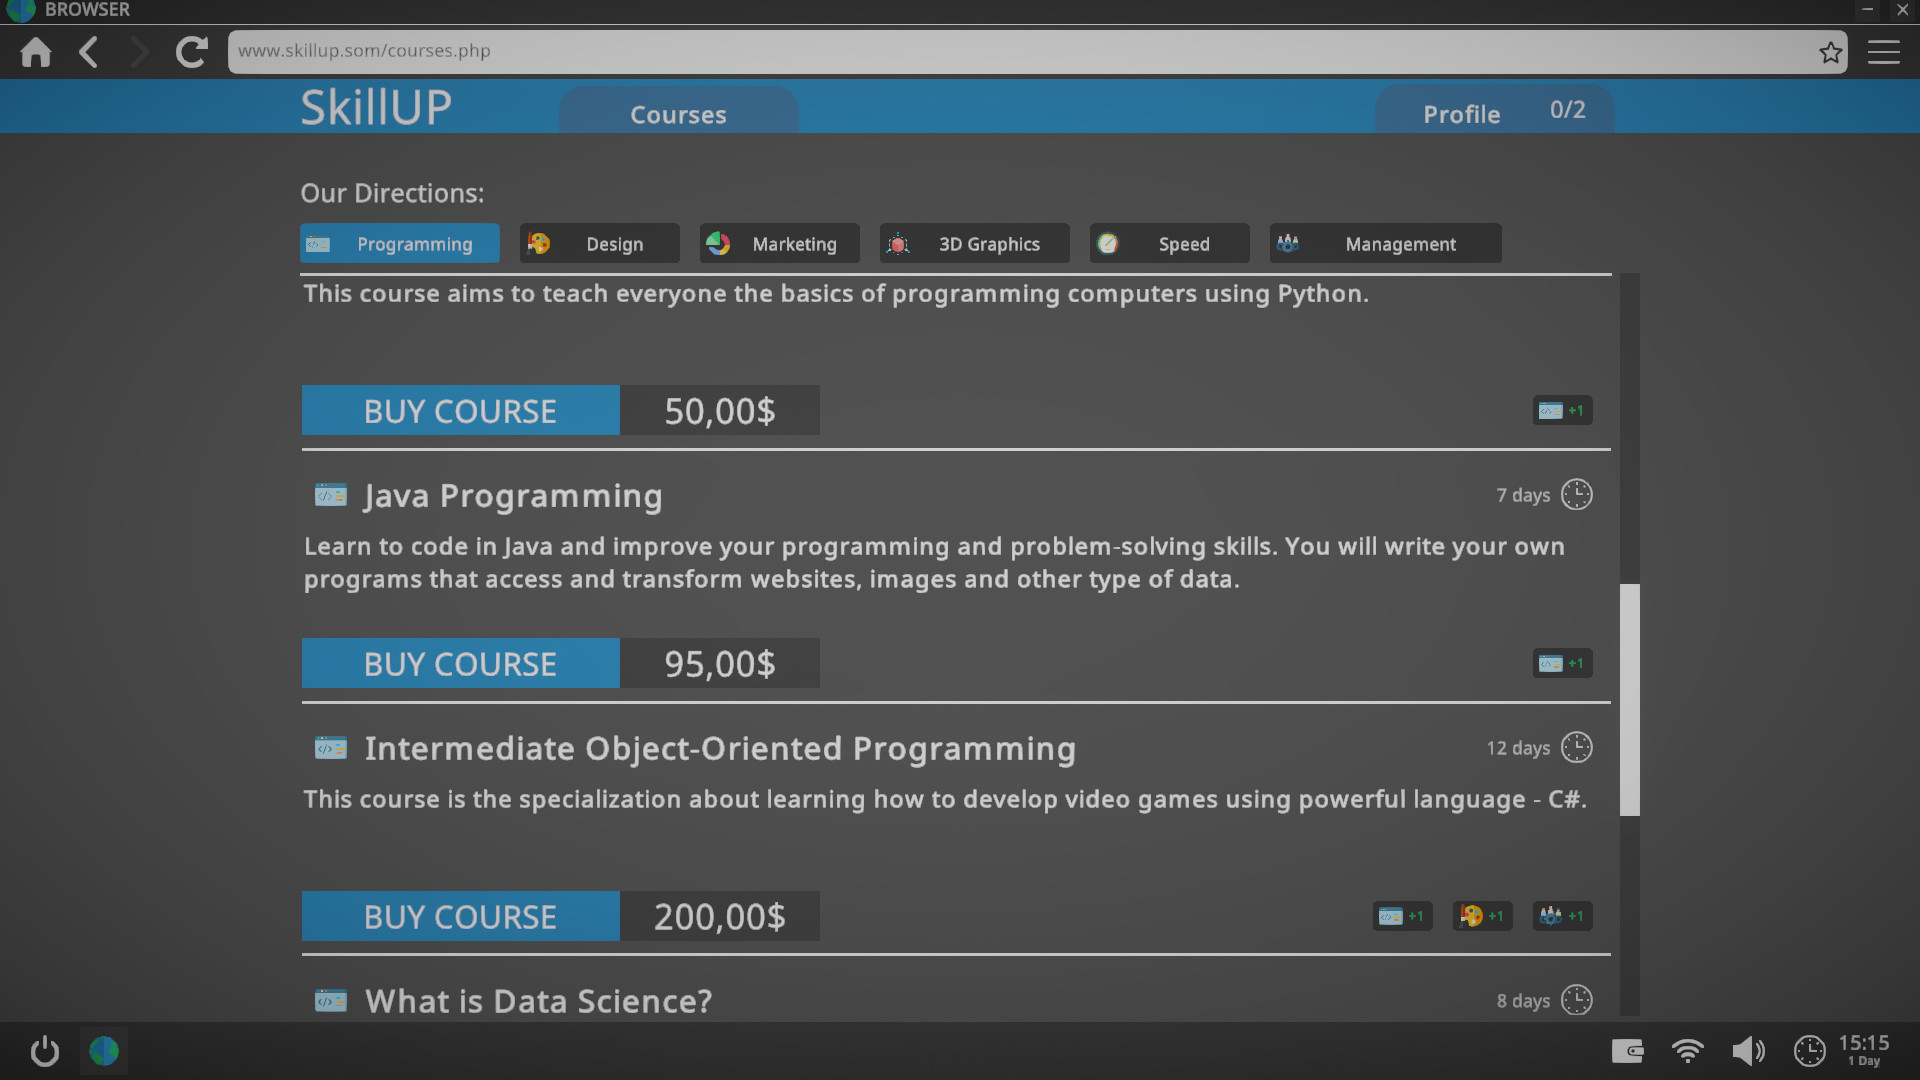Image resolution: width=1920 pixels, height=1080 pixels.
Task: Open the Profile page
Action: coord(1460,113)
